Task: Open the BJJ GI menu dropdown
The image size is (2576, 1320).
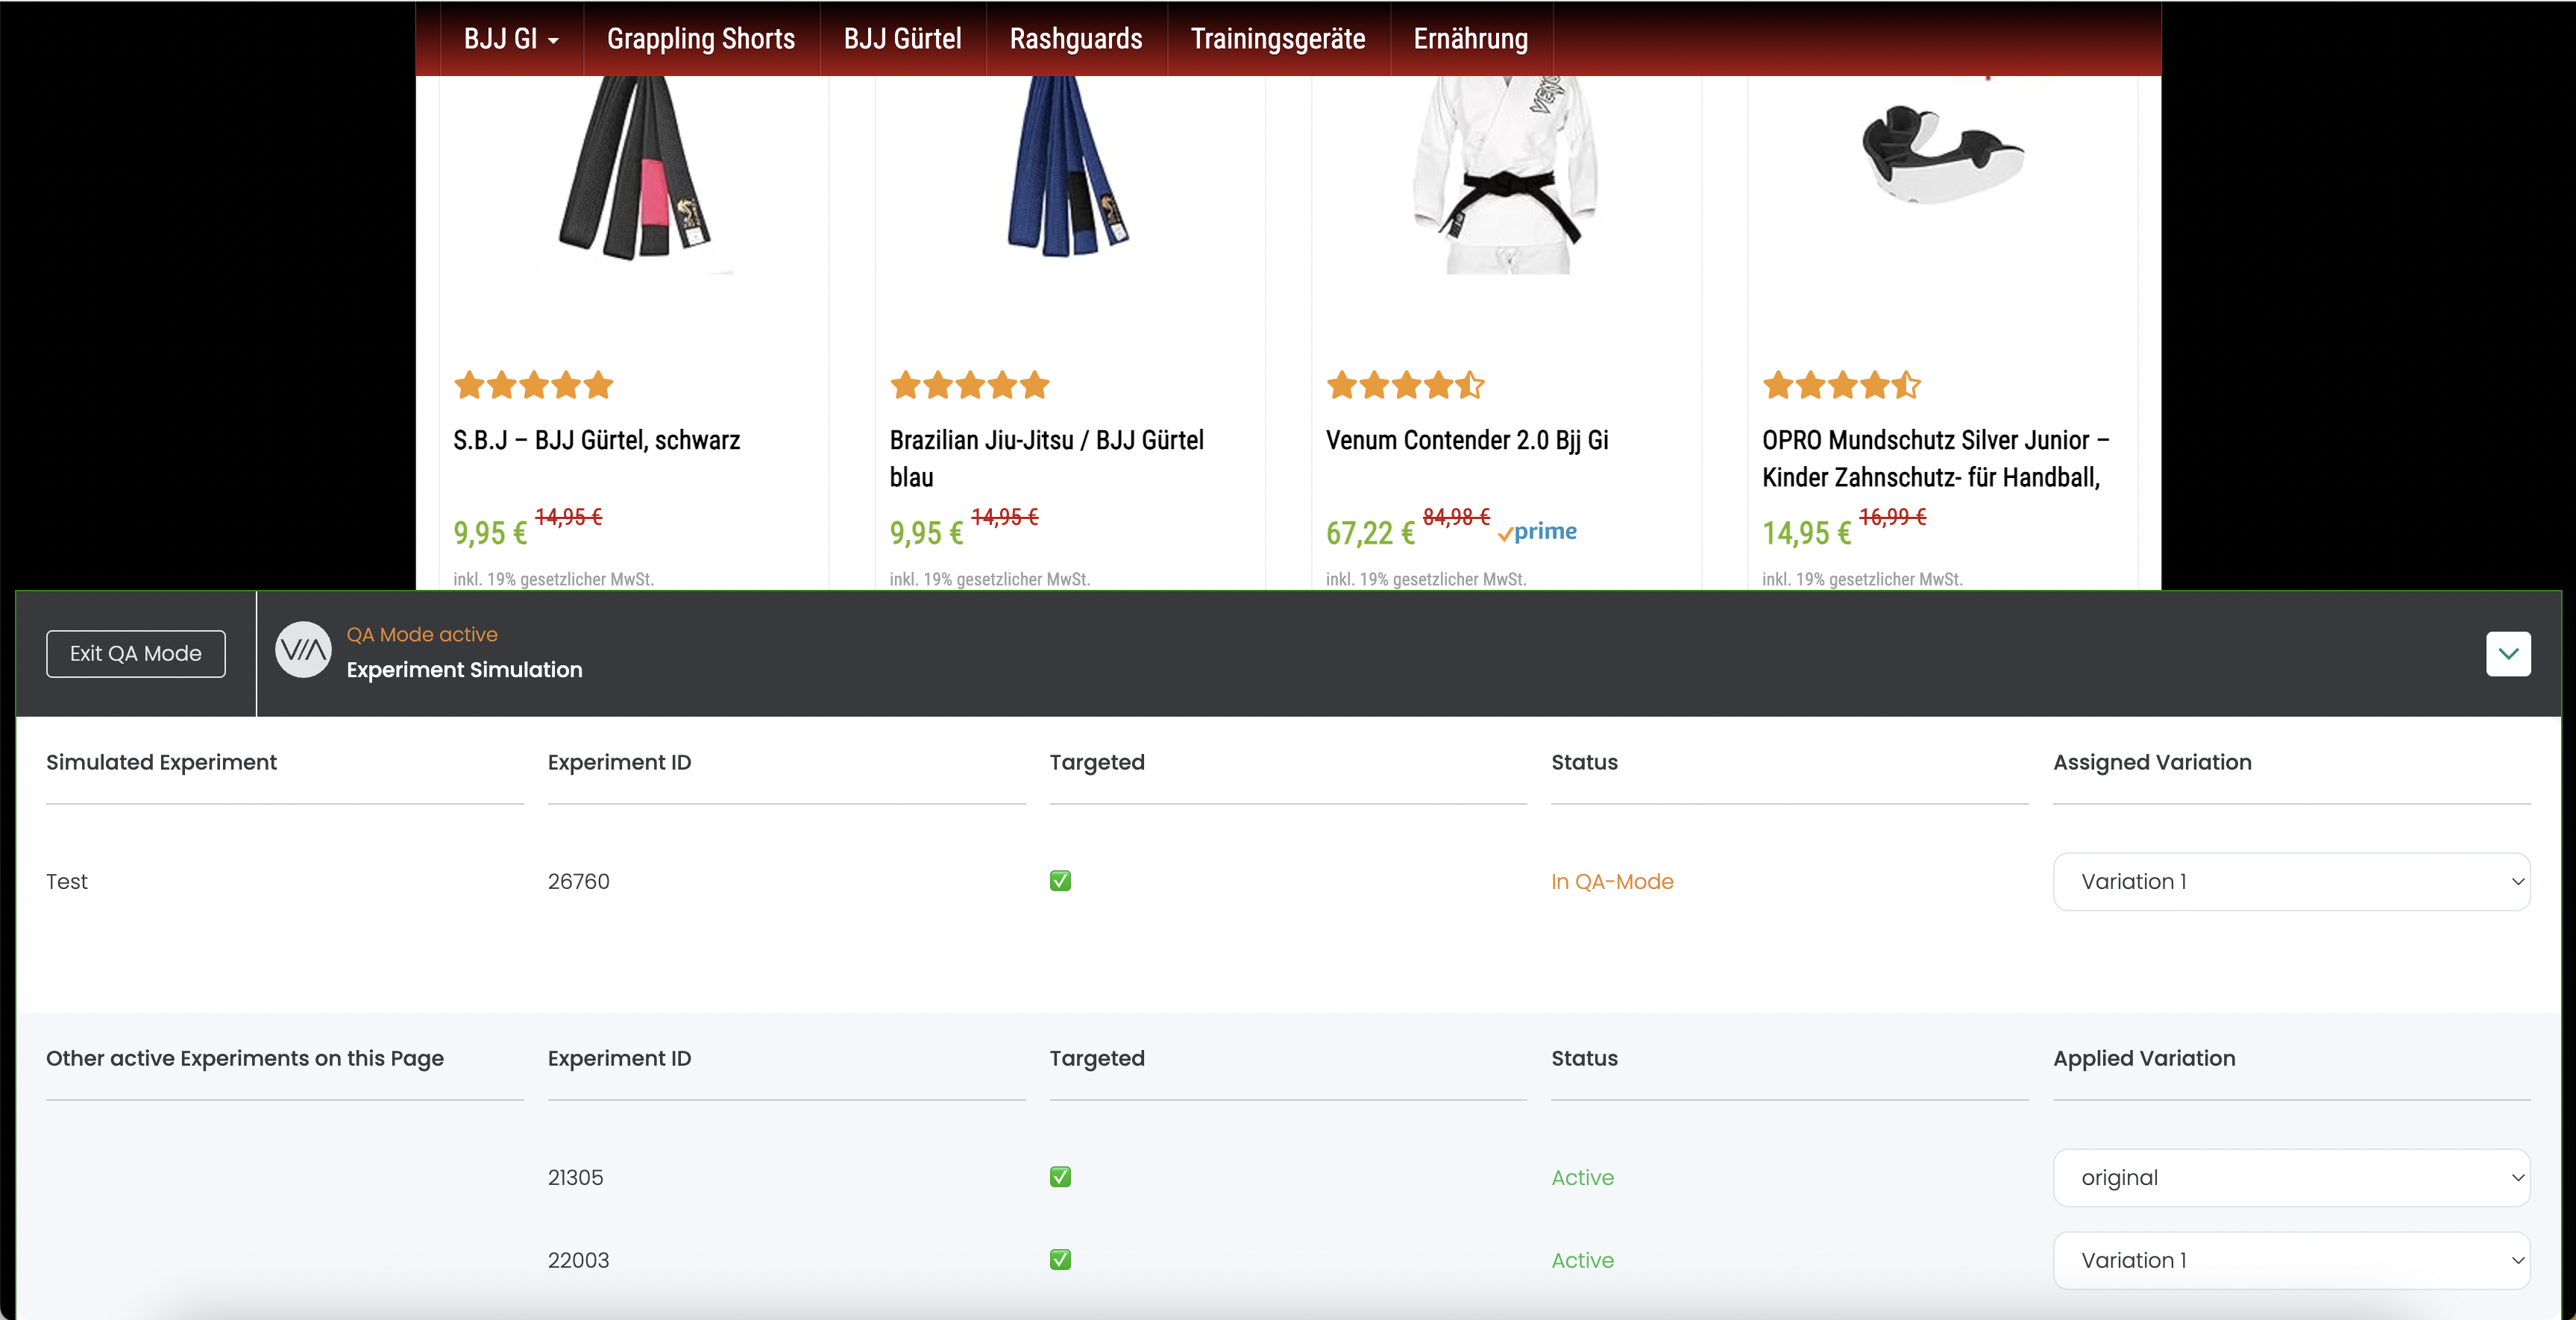Action: click(x=510, y=39)
